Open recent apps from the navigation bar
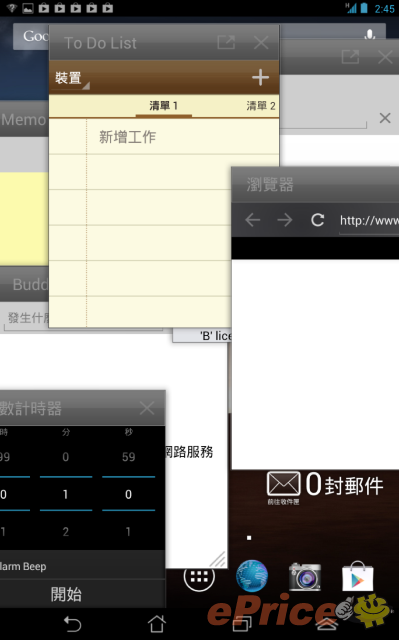 pyautogui.click(x=242, y=624)
